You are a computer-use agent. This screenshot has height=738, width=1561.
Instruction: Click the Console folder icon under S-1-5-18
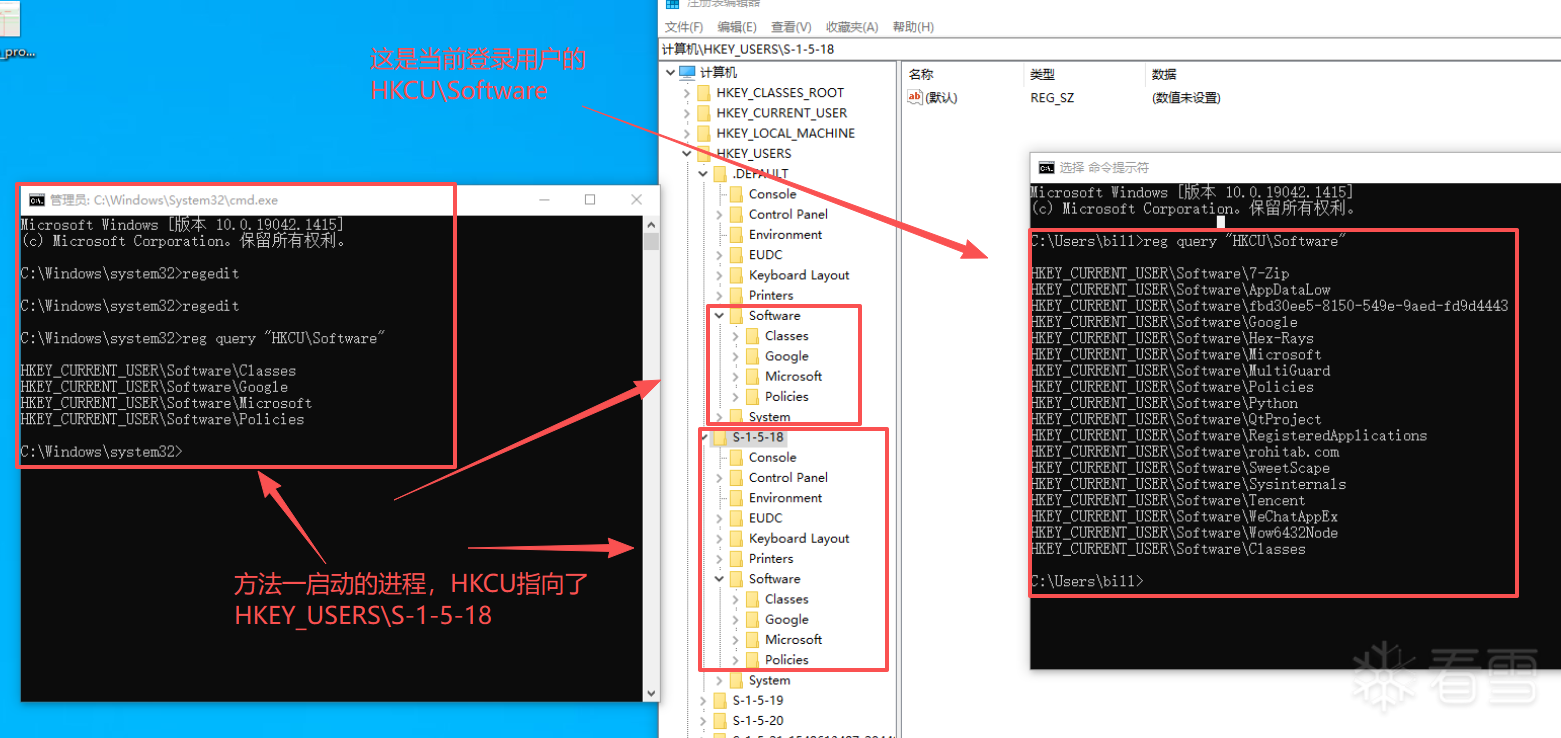(x=736, y=457)
